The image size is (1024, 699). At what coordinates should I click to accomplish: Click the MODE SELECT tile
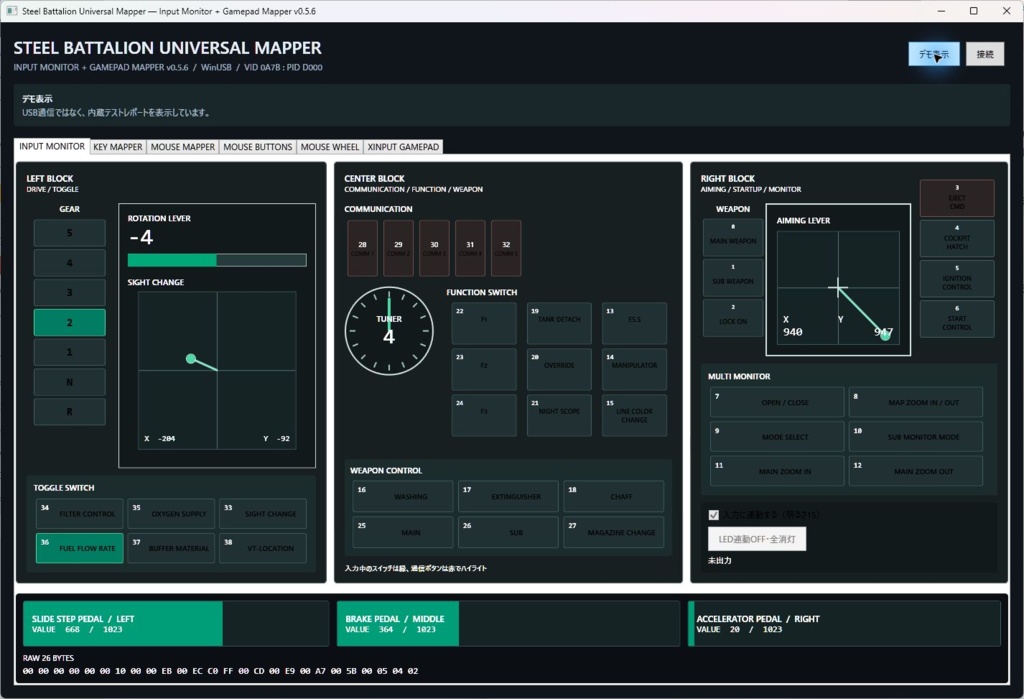pyautogui.click(x=777, y=436)
